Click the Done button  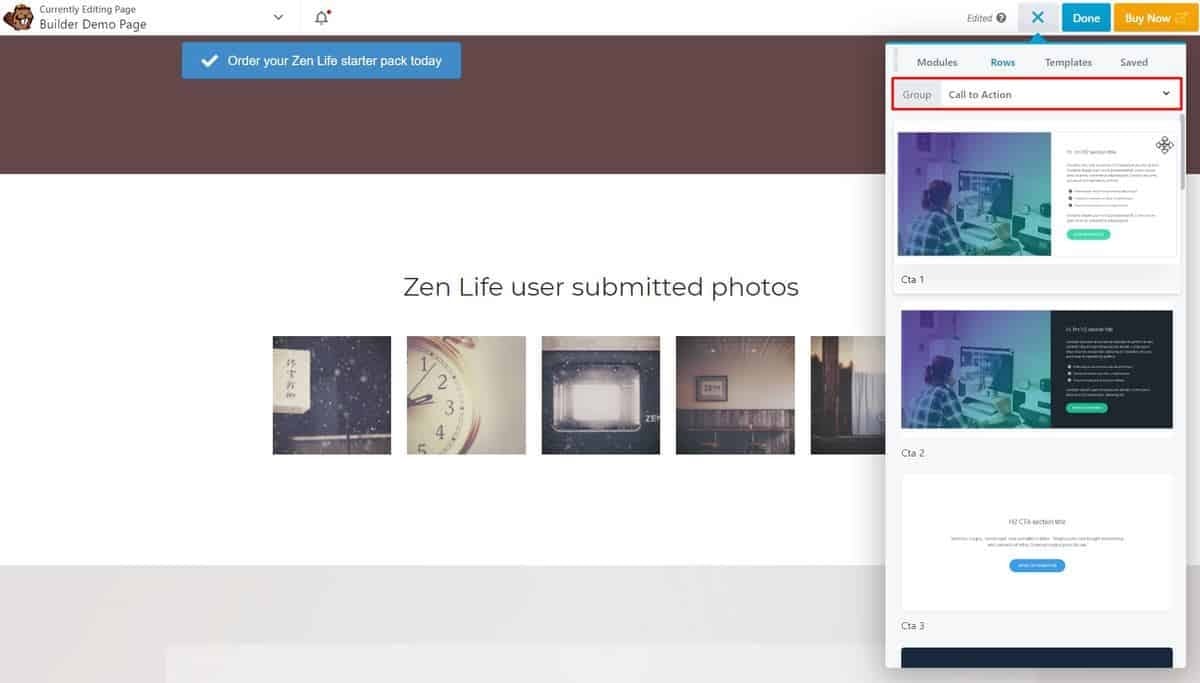(x=1086, y=17)
